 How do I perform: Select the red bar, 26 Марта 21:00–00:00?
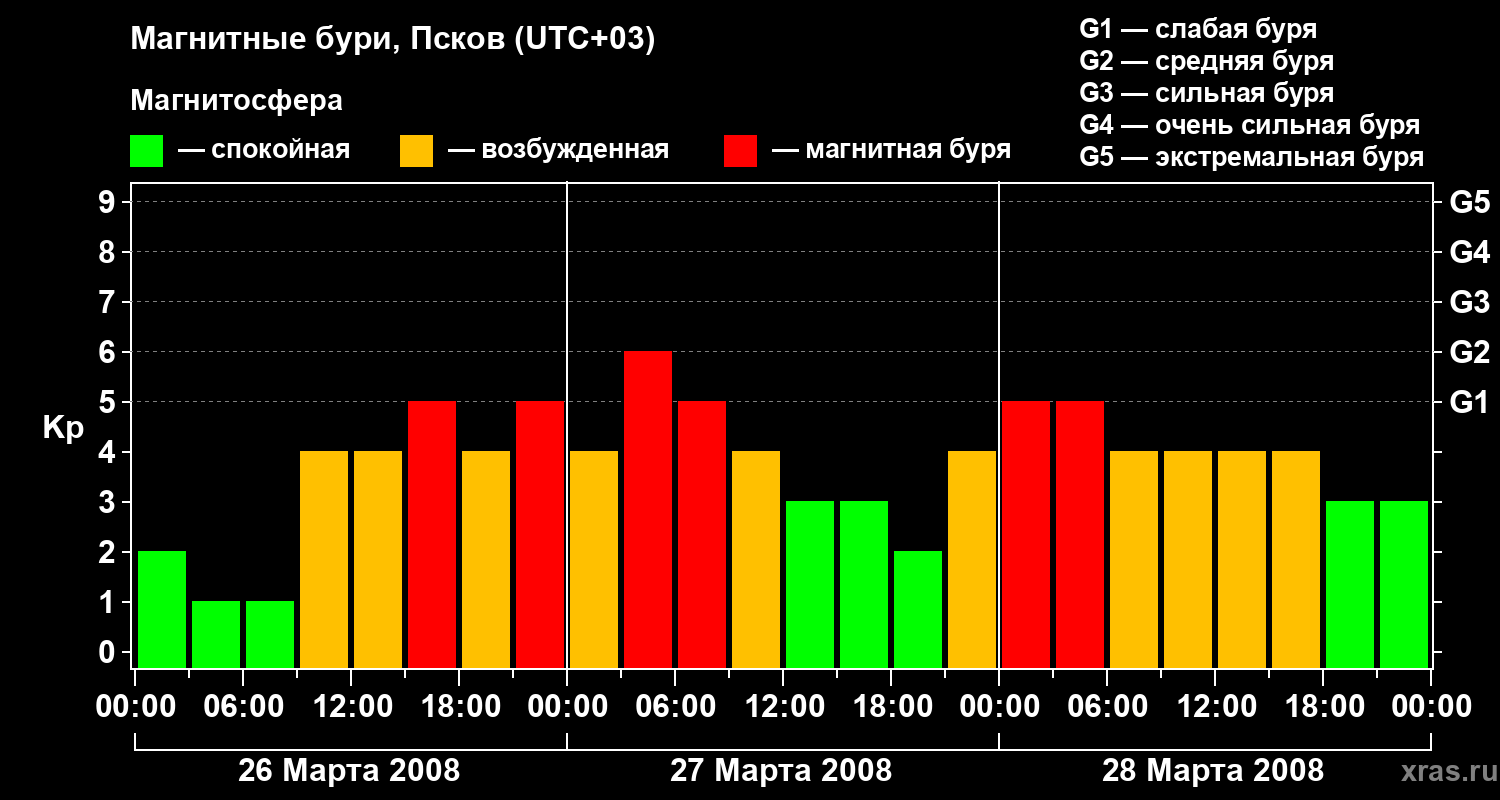point(540,534)
